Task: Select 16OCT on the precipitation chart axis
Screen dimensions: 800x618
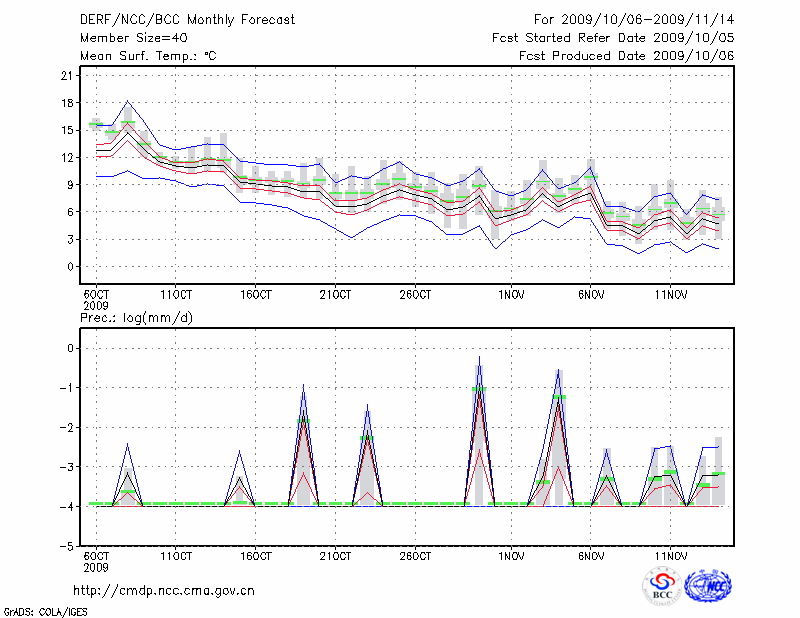Action: 256,555
